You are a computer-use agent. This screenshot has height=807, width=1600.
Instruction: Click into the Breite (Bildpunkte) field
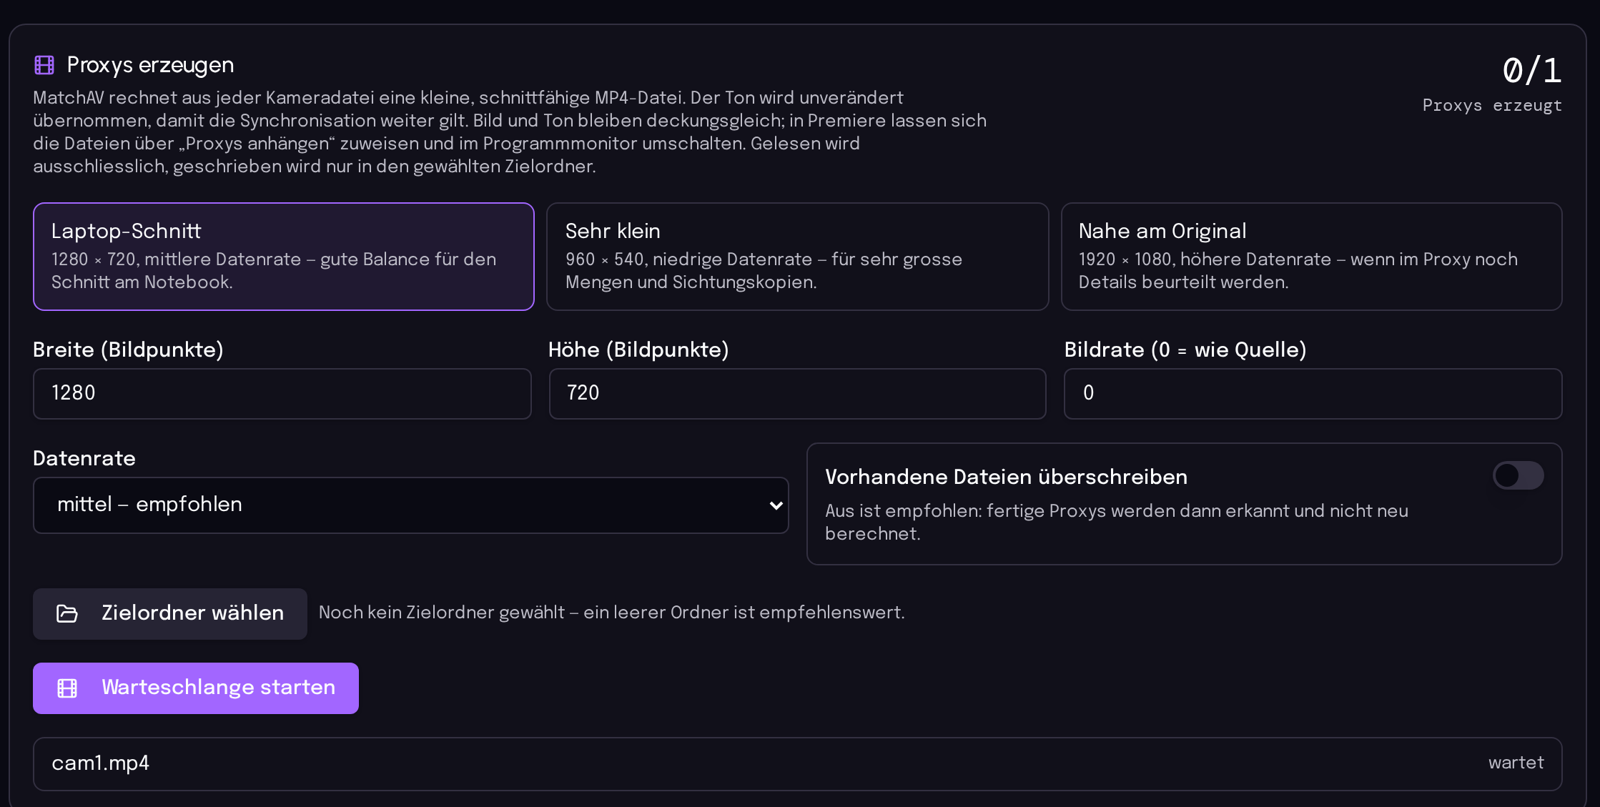point(282,393)
